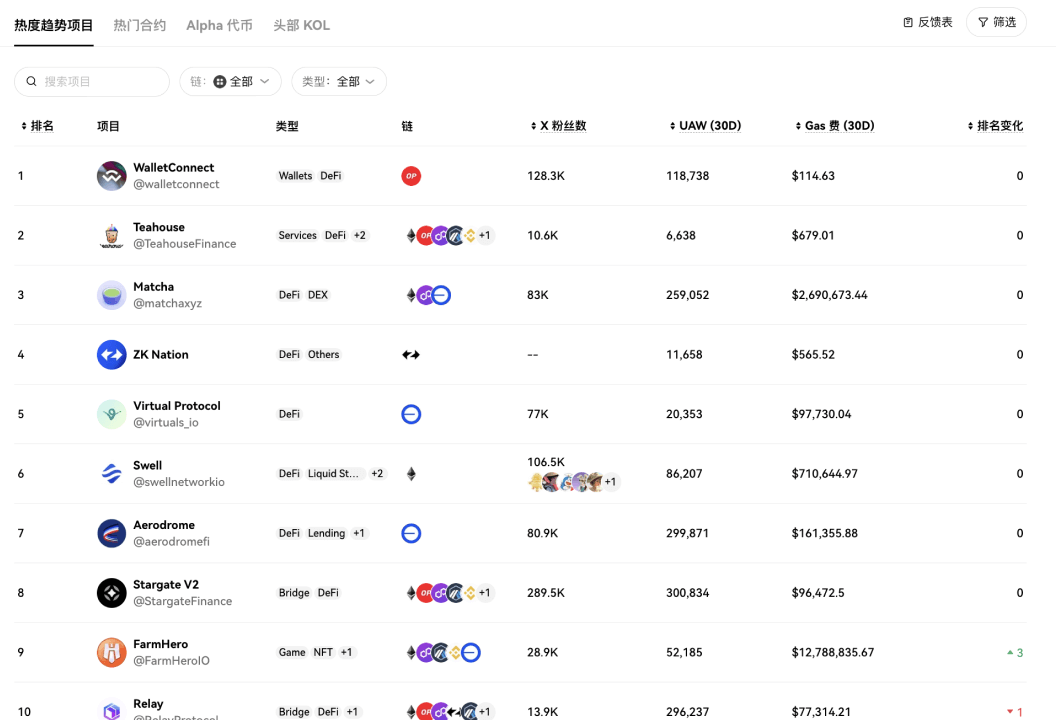
Task: Click the Optimism chain icon in WalletConnect row
Action: [x=411, y=176]
